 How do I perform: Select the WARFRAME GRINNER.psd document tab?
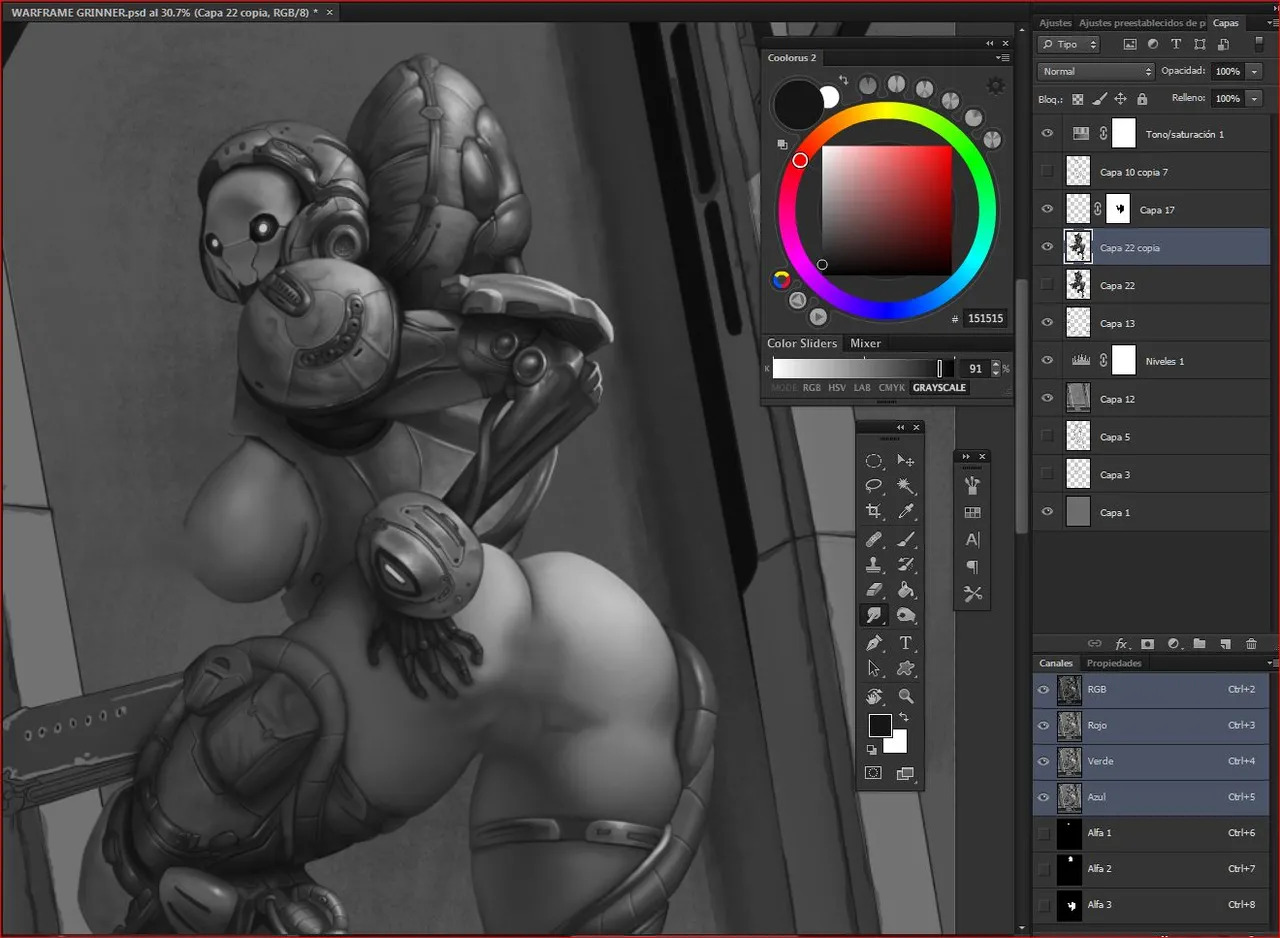(165, 12)
